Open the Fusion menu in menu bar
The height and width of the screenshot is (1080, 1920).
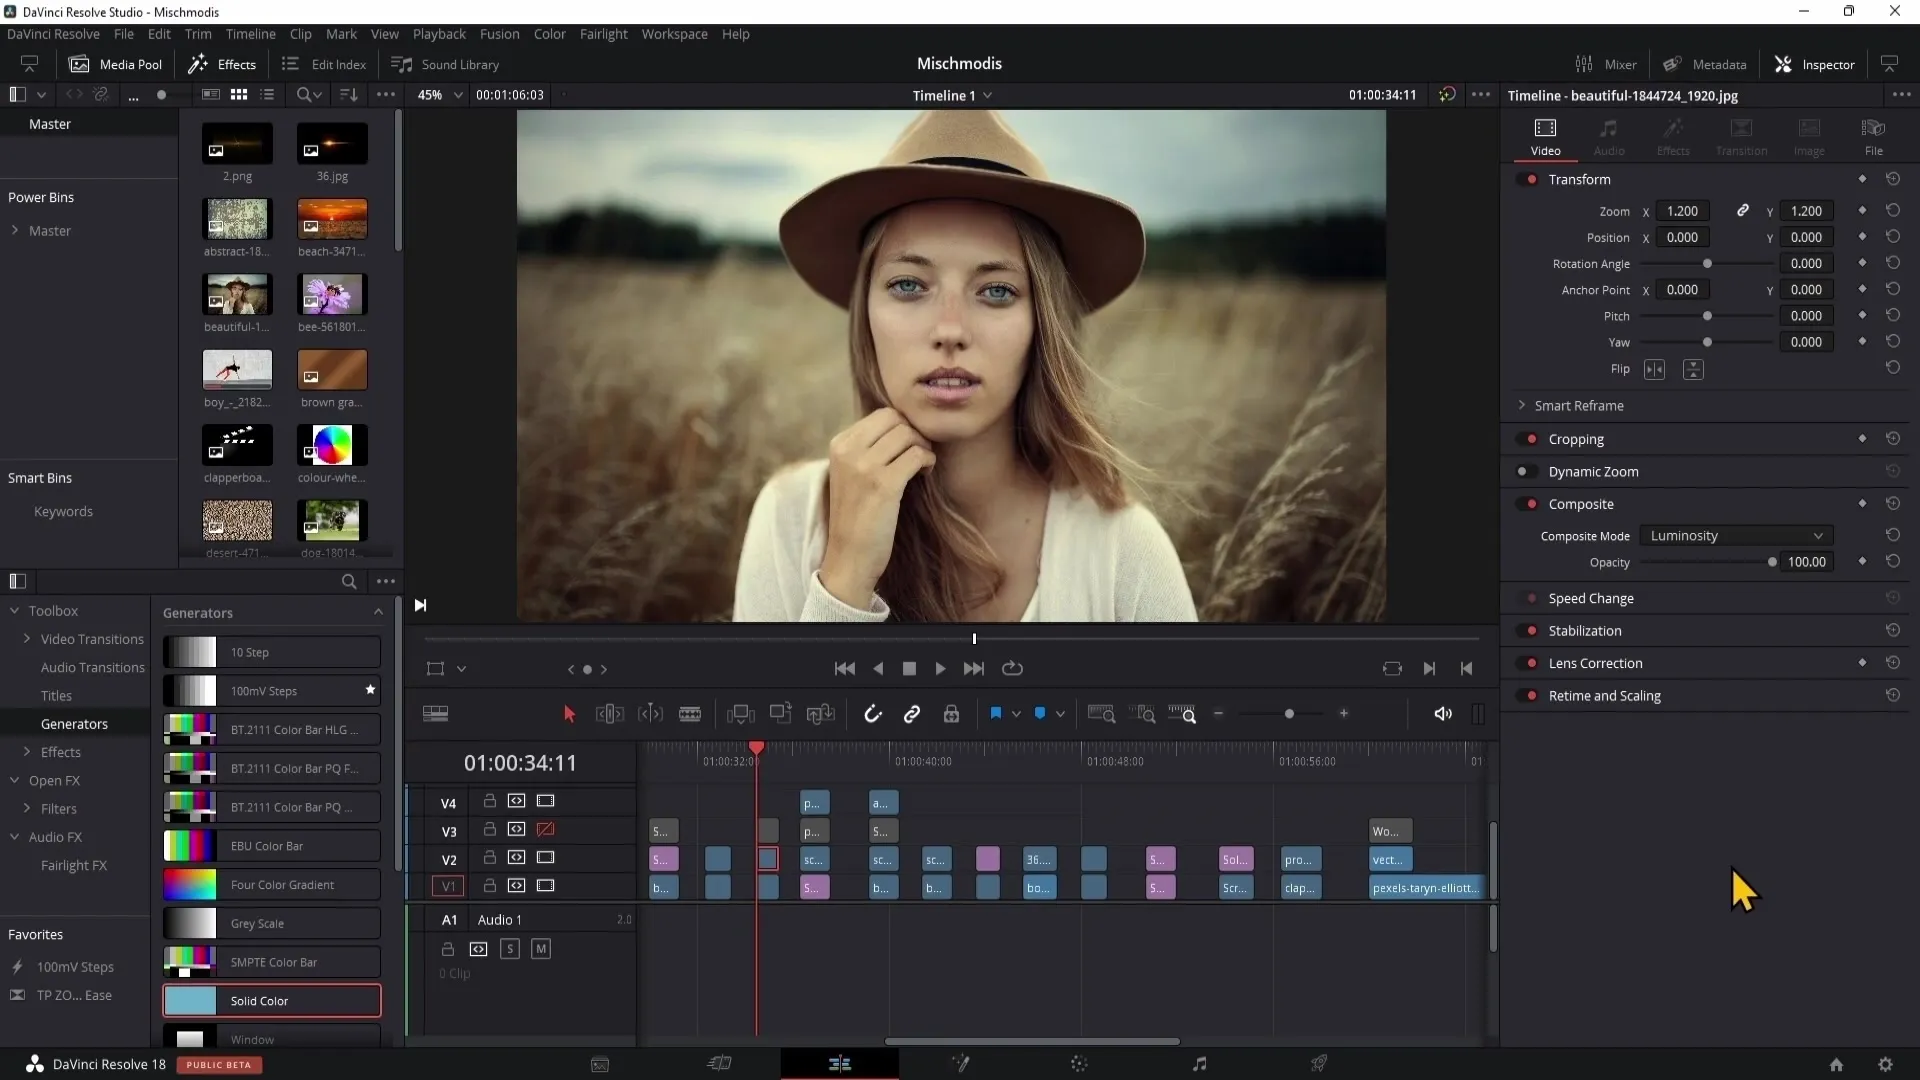[498, 33]
